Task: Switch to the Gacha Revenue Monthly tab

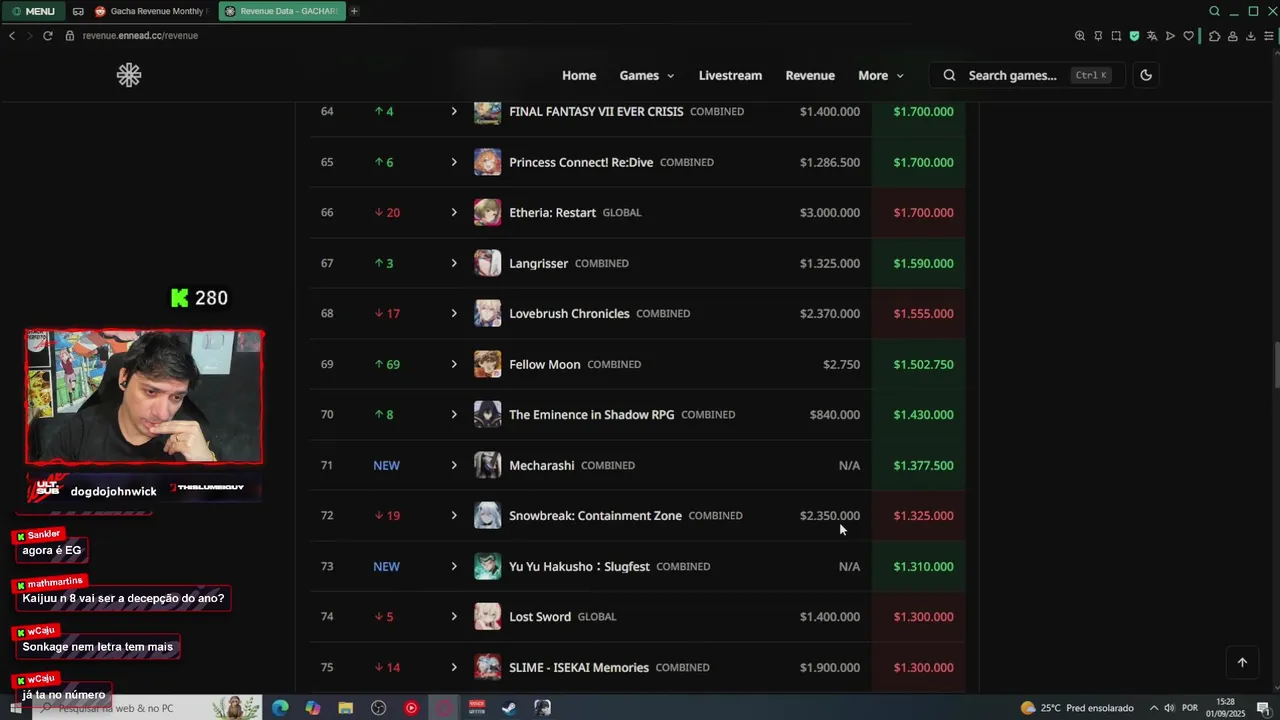Action: 150,11
